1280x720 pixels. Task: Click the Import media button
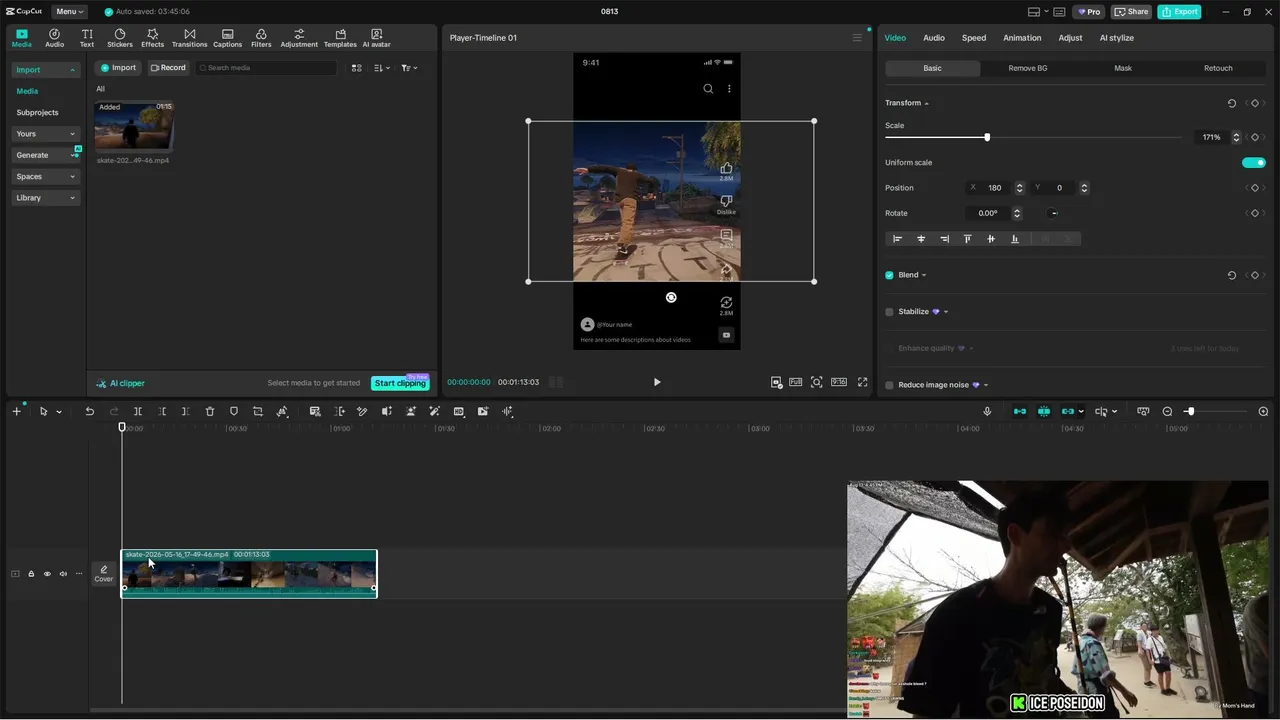point(118,68)
